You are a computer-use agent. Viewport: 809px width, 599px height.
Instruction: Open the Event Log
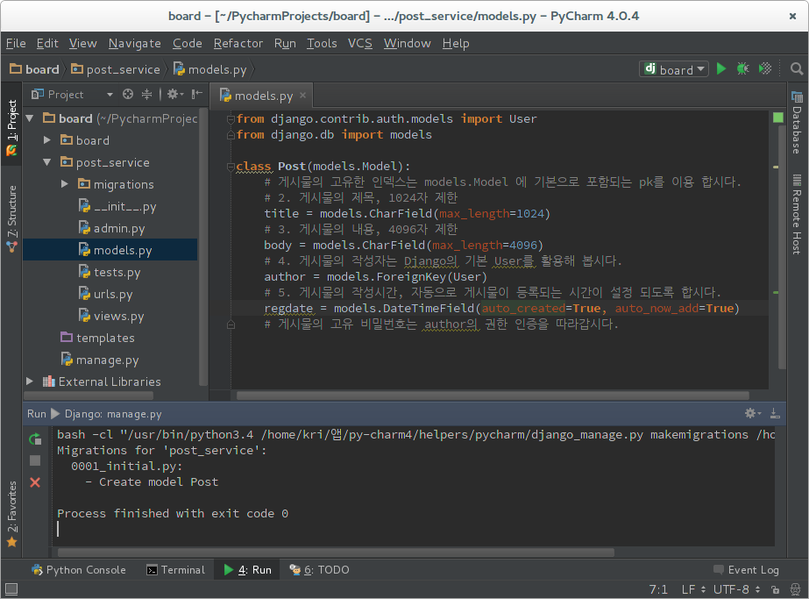pos(747,570)
